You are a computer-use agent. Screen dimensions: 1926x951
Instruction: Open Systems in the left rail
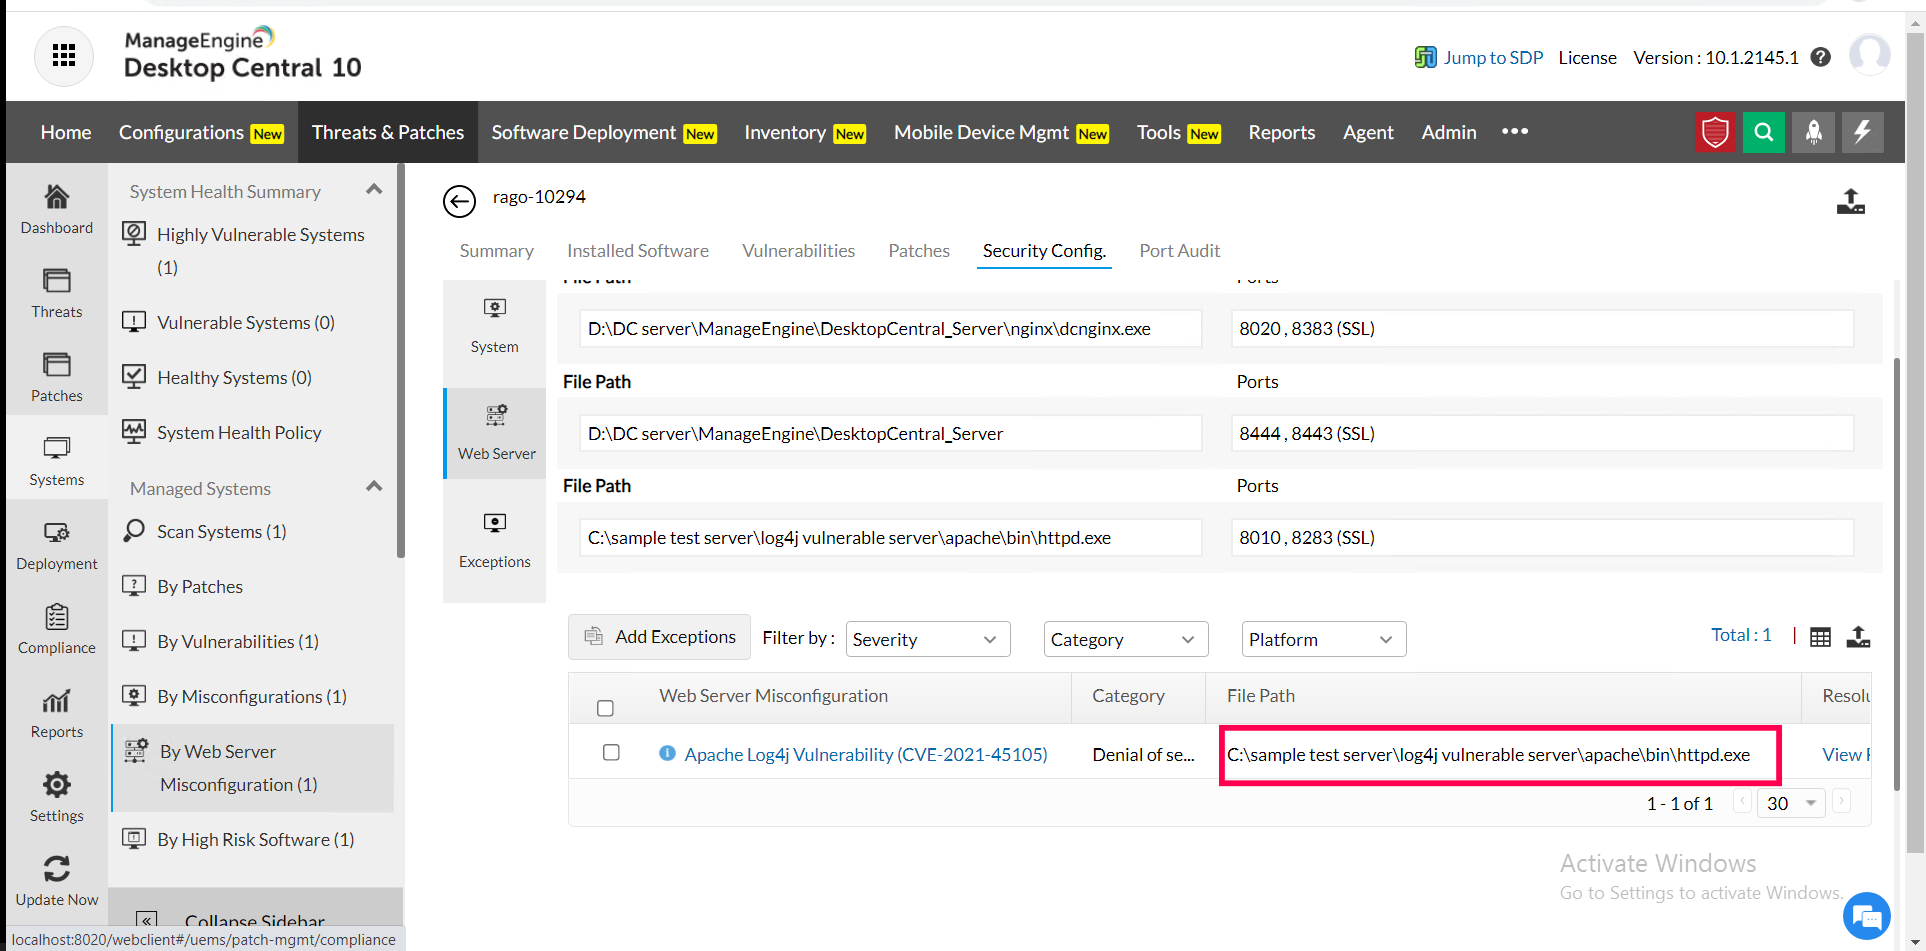(x=57, y=461)
